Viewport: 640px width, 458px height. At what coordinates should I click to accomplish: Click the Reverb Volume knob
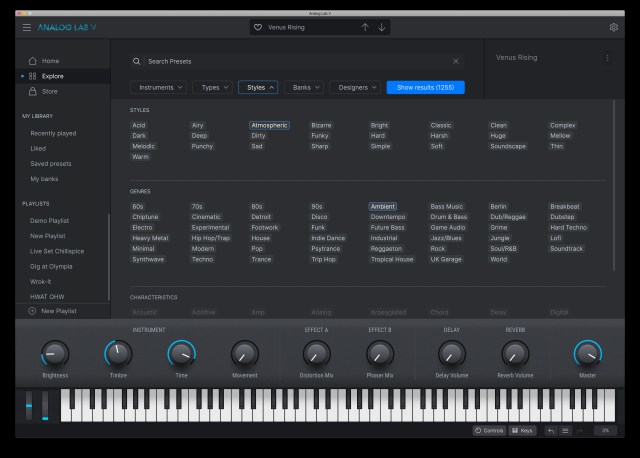tap(515, 354)
